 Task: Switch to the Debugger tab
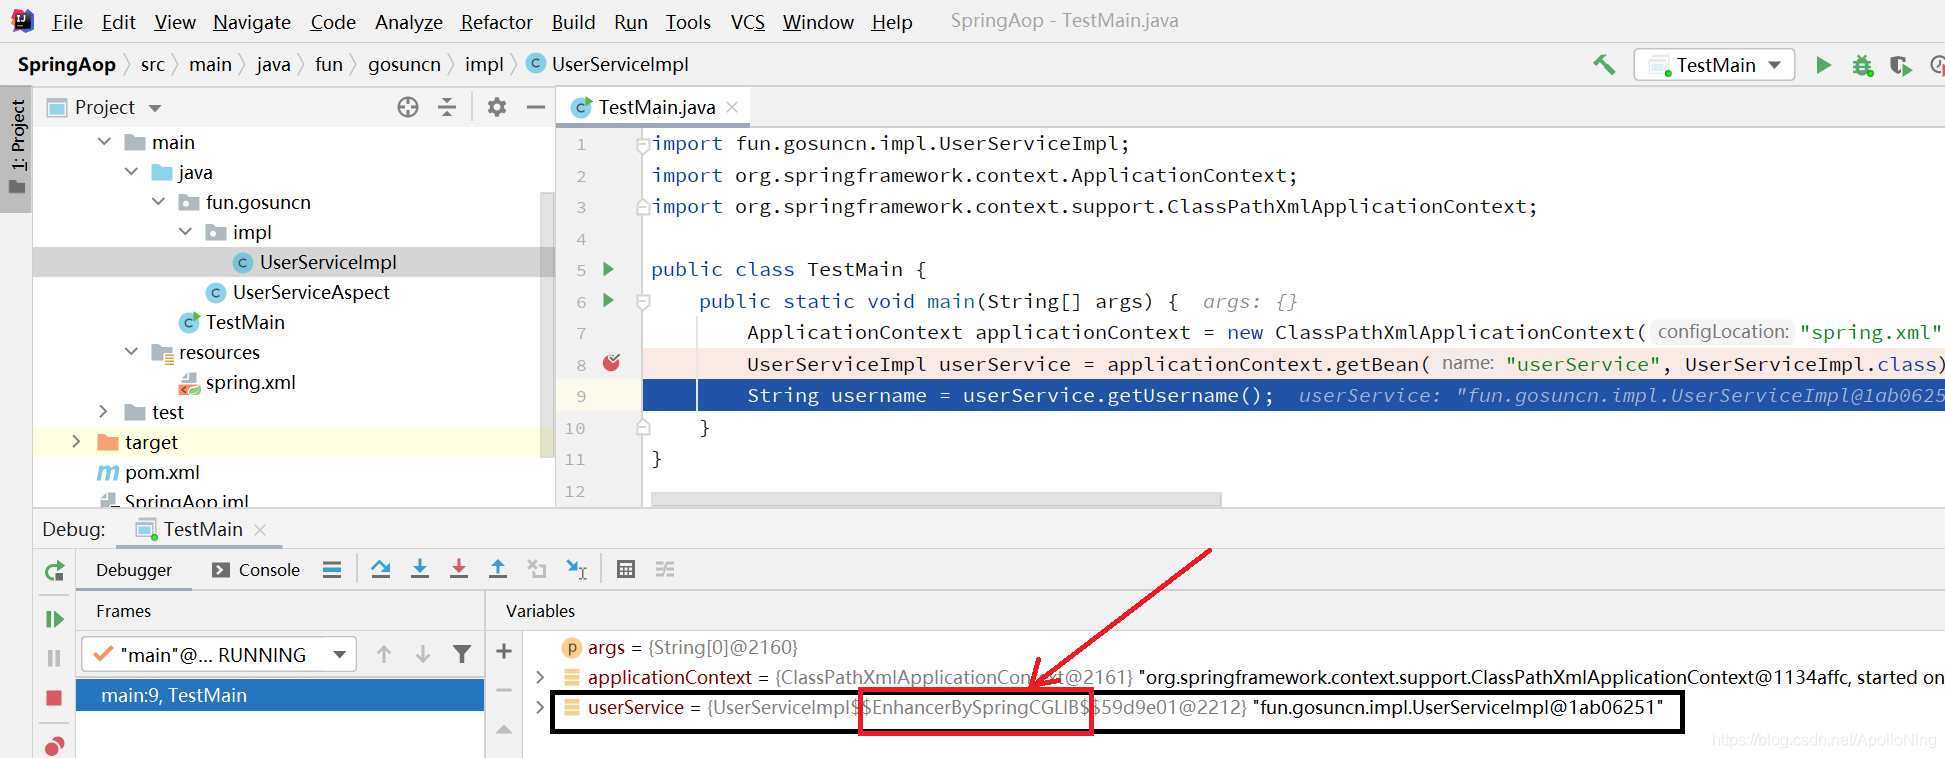click(x=134, y=570)
